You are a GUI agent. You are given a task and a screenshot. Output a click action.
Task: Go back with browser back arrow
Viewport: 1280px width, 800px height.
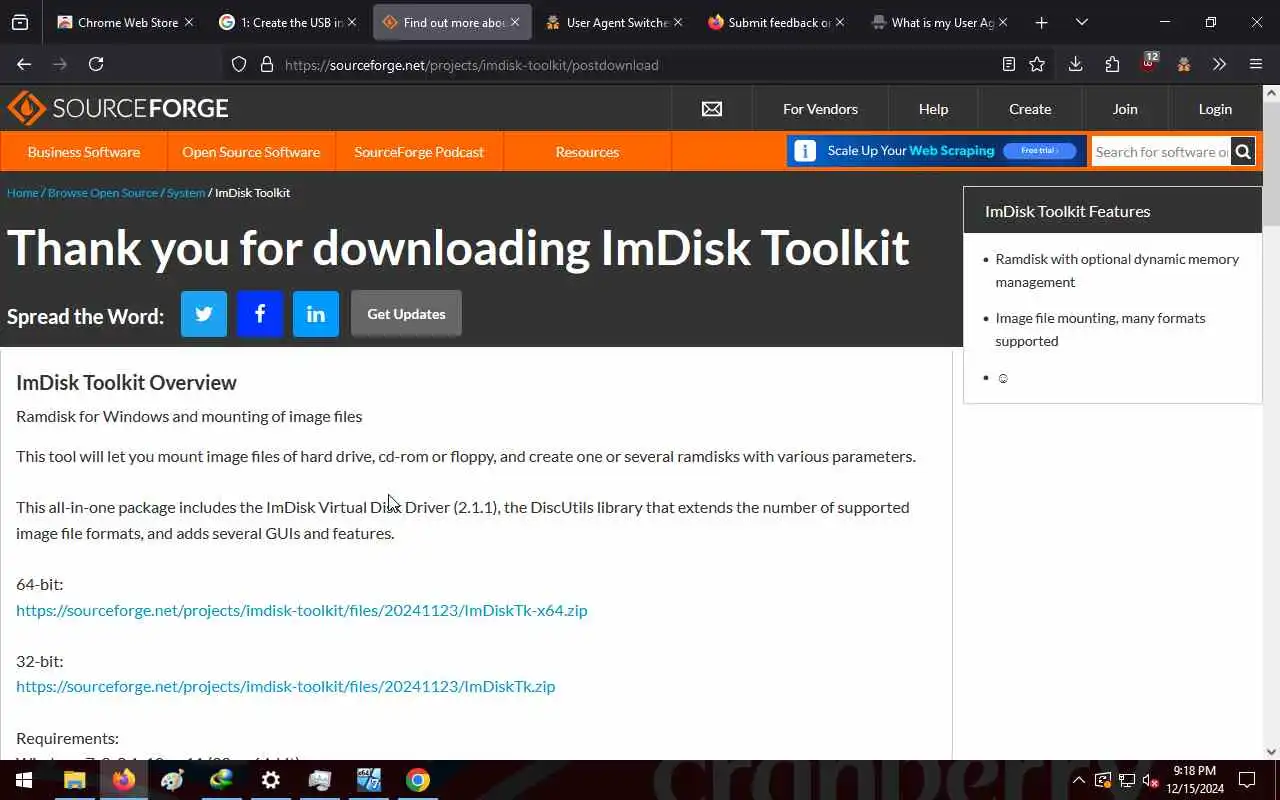coord(24,64)
